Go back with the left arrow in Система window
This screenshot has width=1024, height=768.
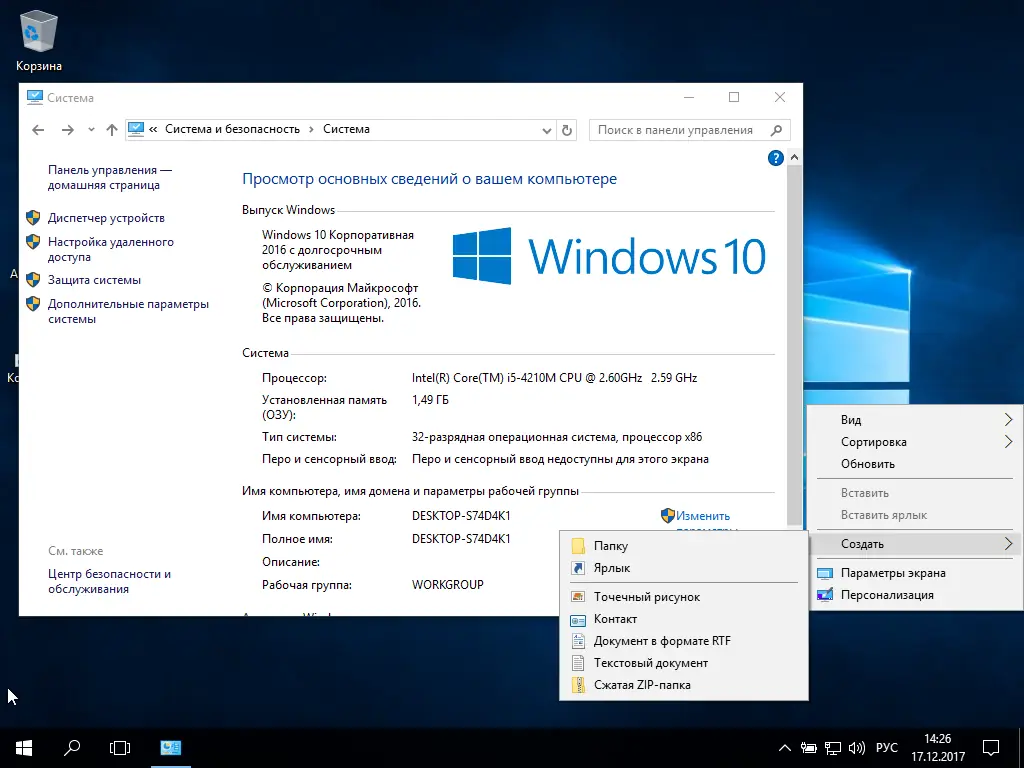tap(38, 130)
